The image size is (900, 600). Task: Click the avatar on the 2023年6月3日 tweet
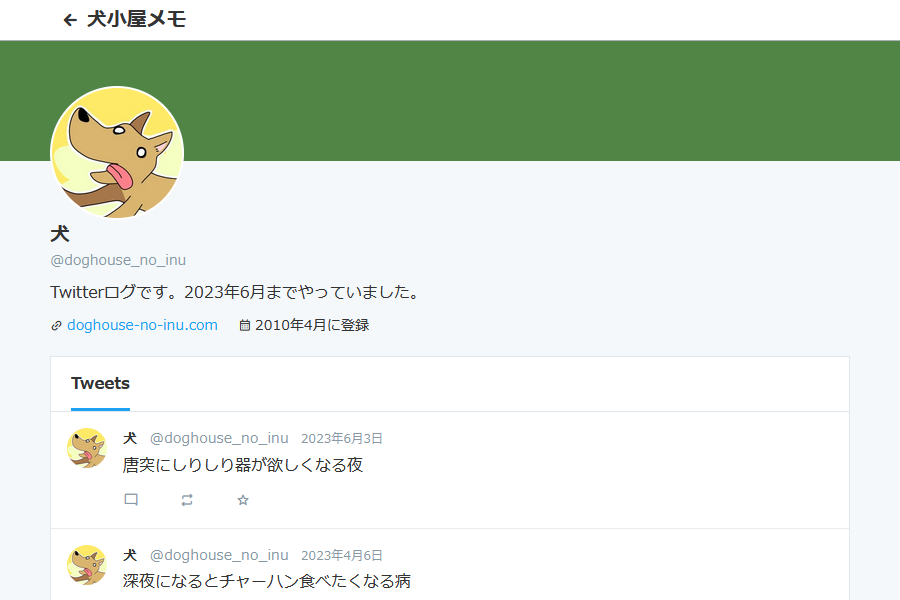point(87,448)
